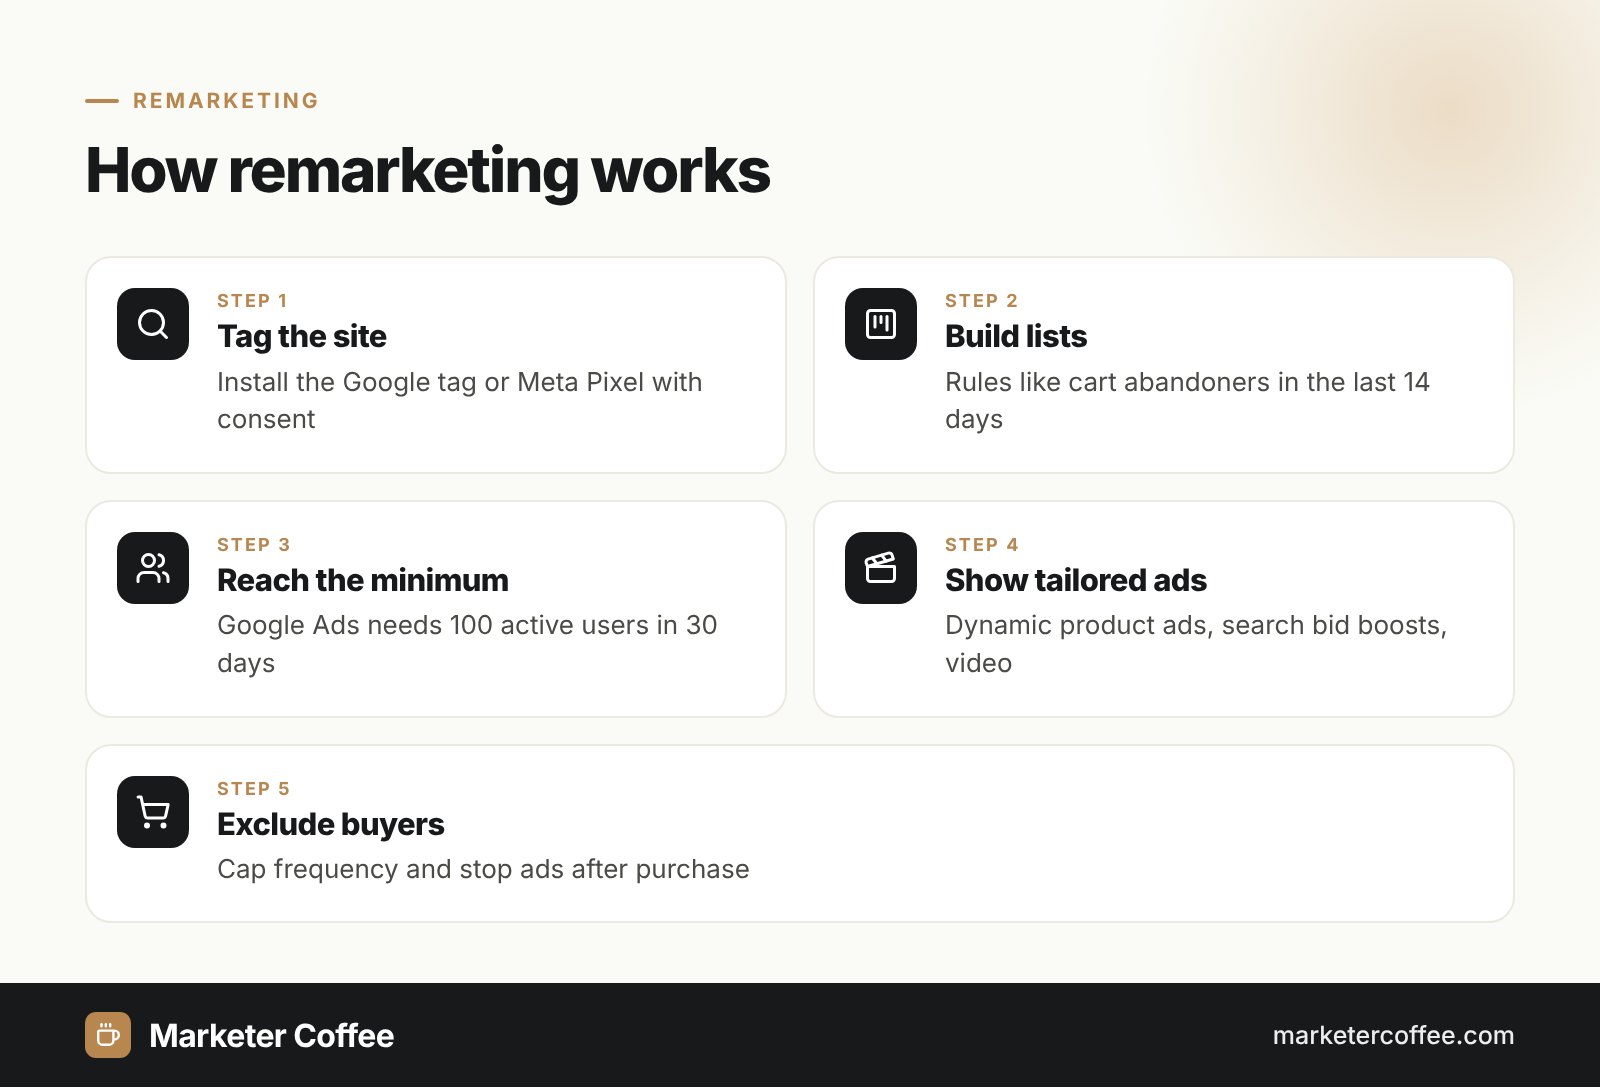The height and width of the screenshot is (1088, 1600).
Task: Click the STEP 5 label
Action: click(x=253, y=789)
